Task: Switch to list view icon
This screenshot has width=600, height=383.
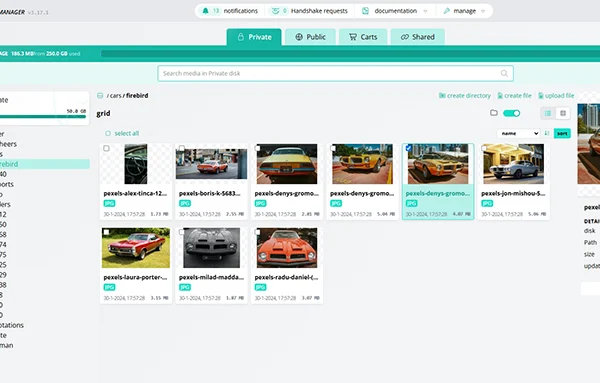Action: point(548,113)
